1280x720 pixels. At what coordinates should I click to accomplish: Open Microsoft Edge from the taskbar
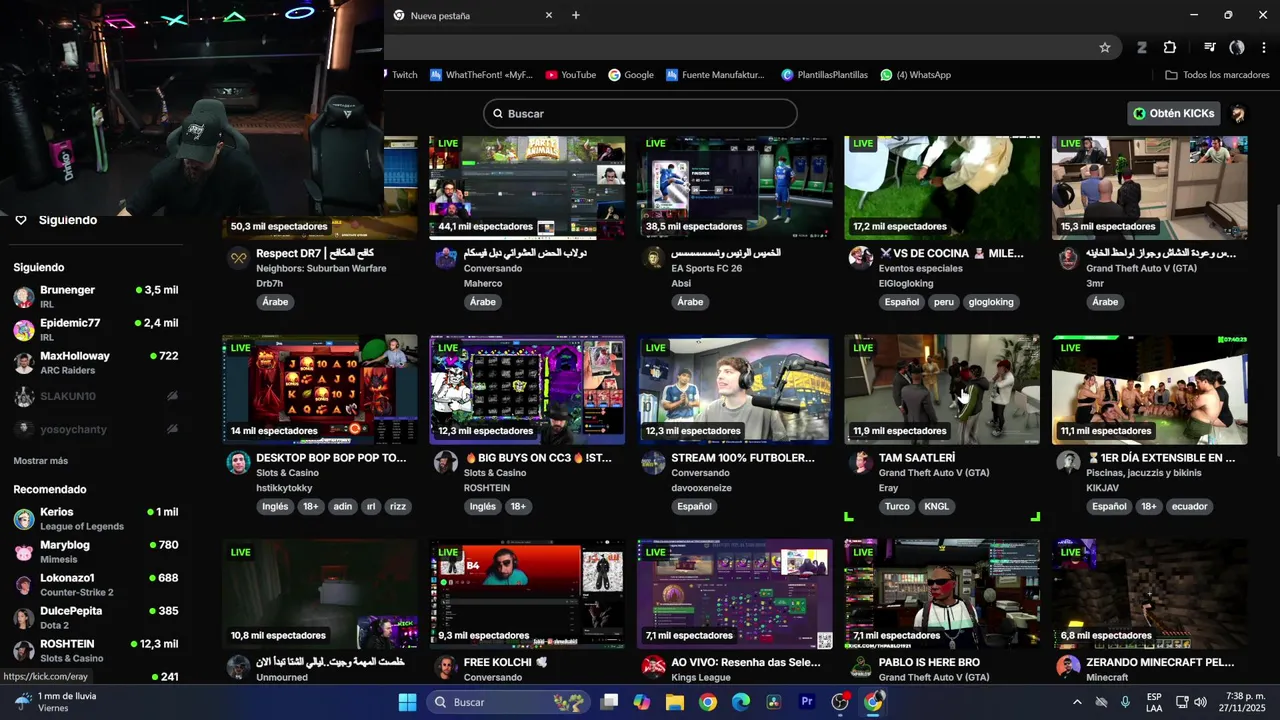[x=741, y=702]
